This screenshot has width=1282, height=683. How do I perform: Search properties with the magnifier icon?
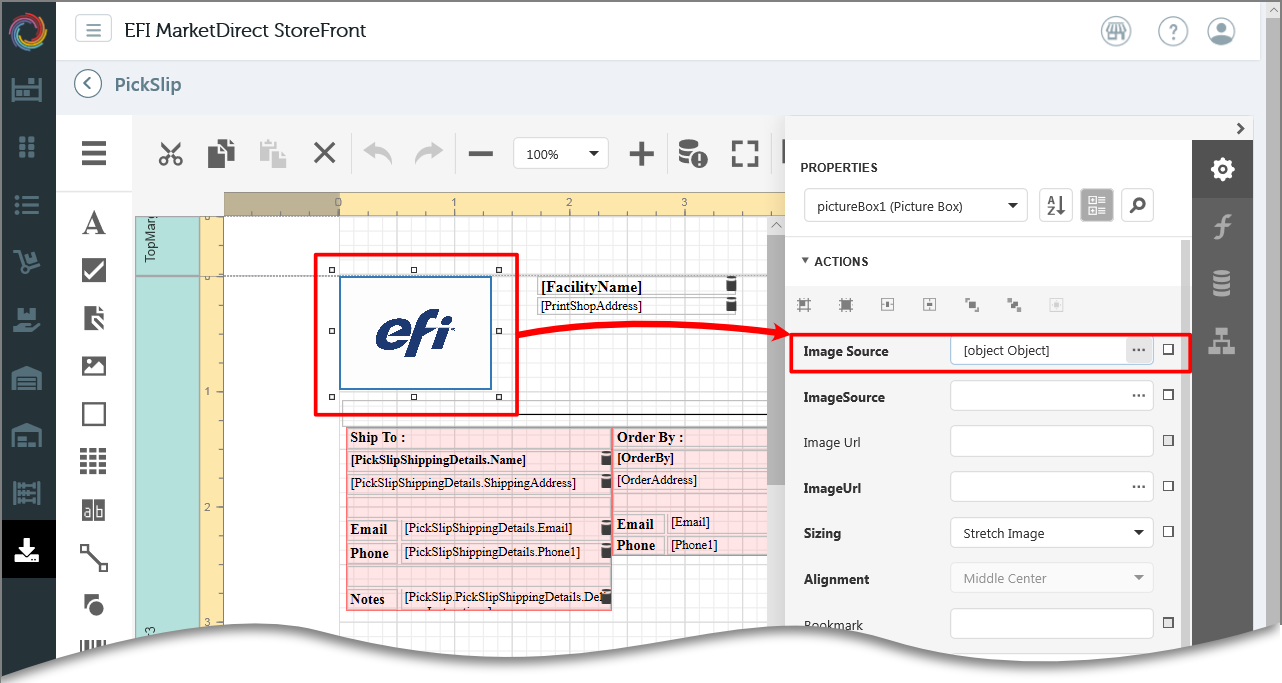1137,205
